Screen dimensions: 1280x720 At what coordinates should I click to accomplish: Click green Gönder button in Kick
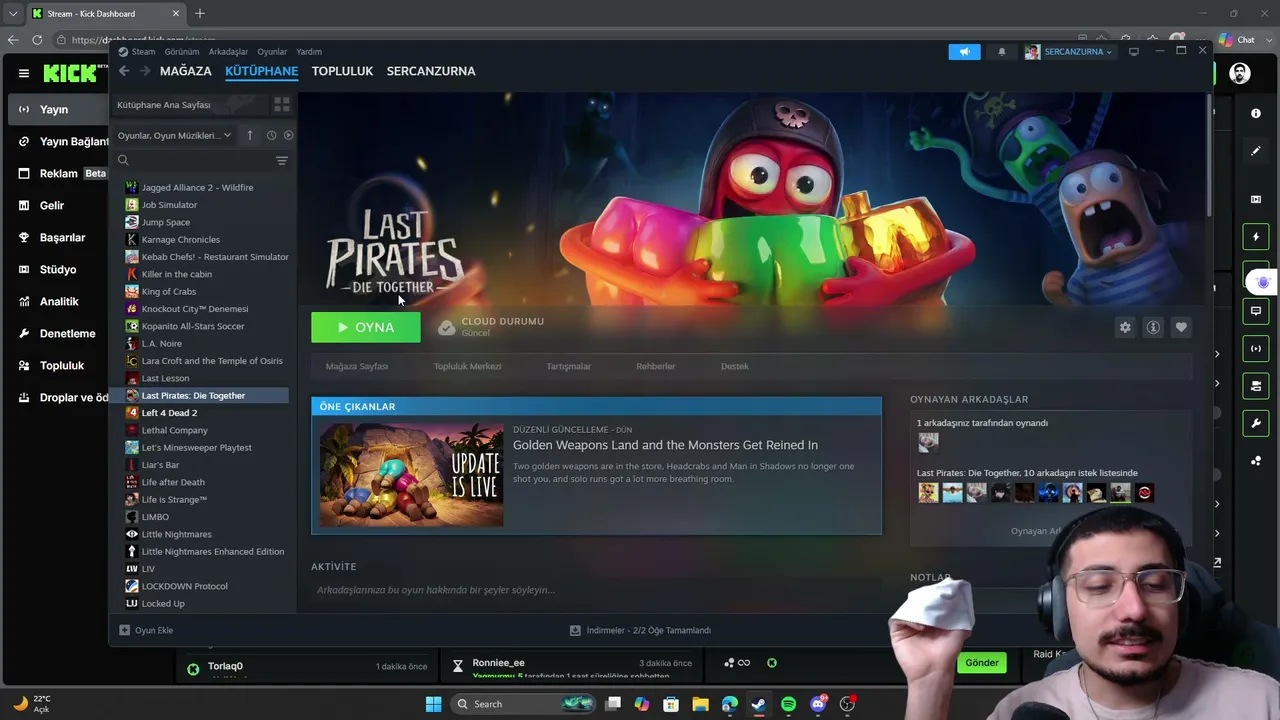click(982, 663)
